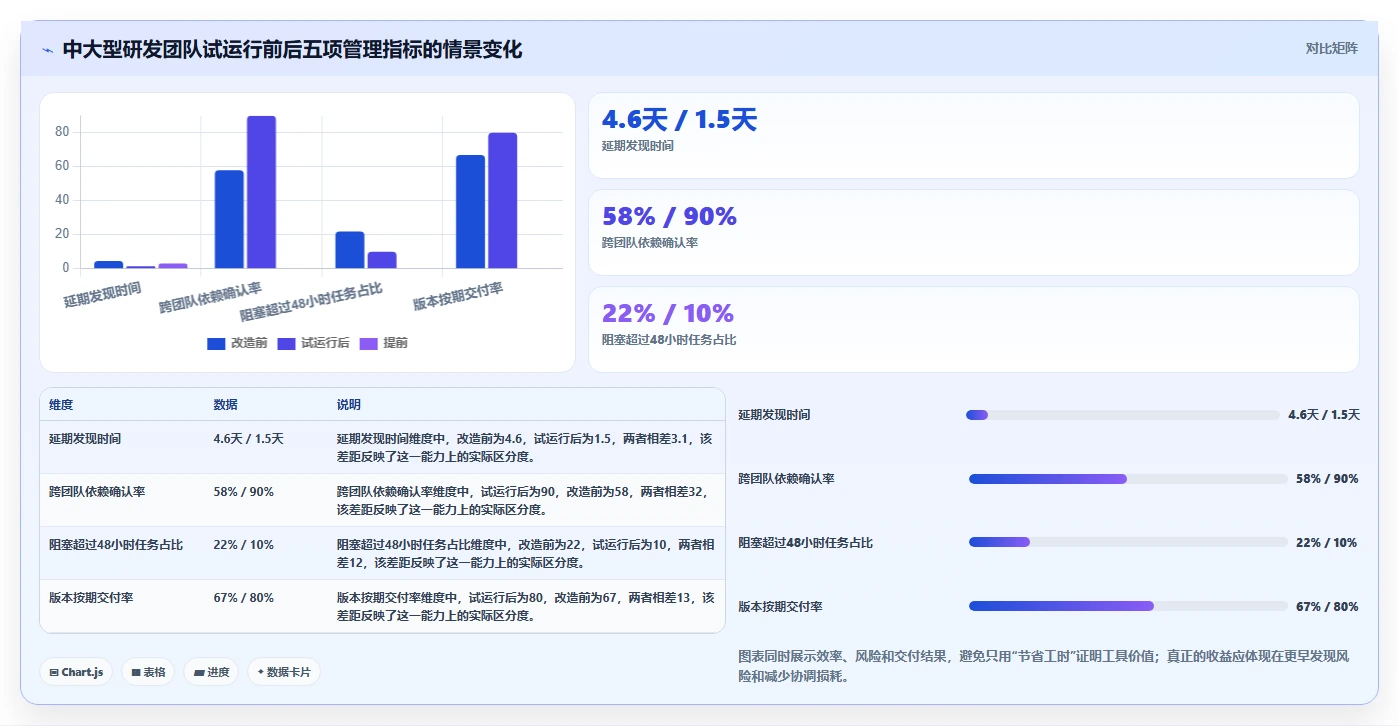Select the 跨团队依赖确认率 table row label
The width and height of the screenshot is (1399, 726).
97,492
